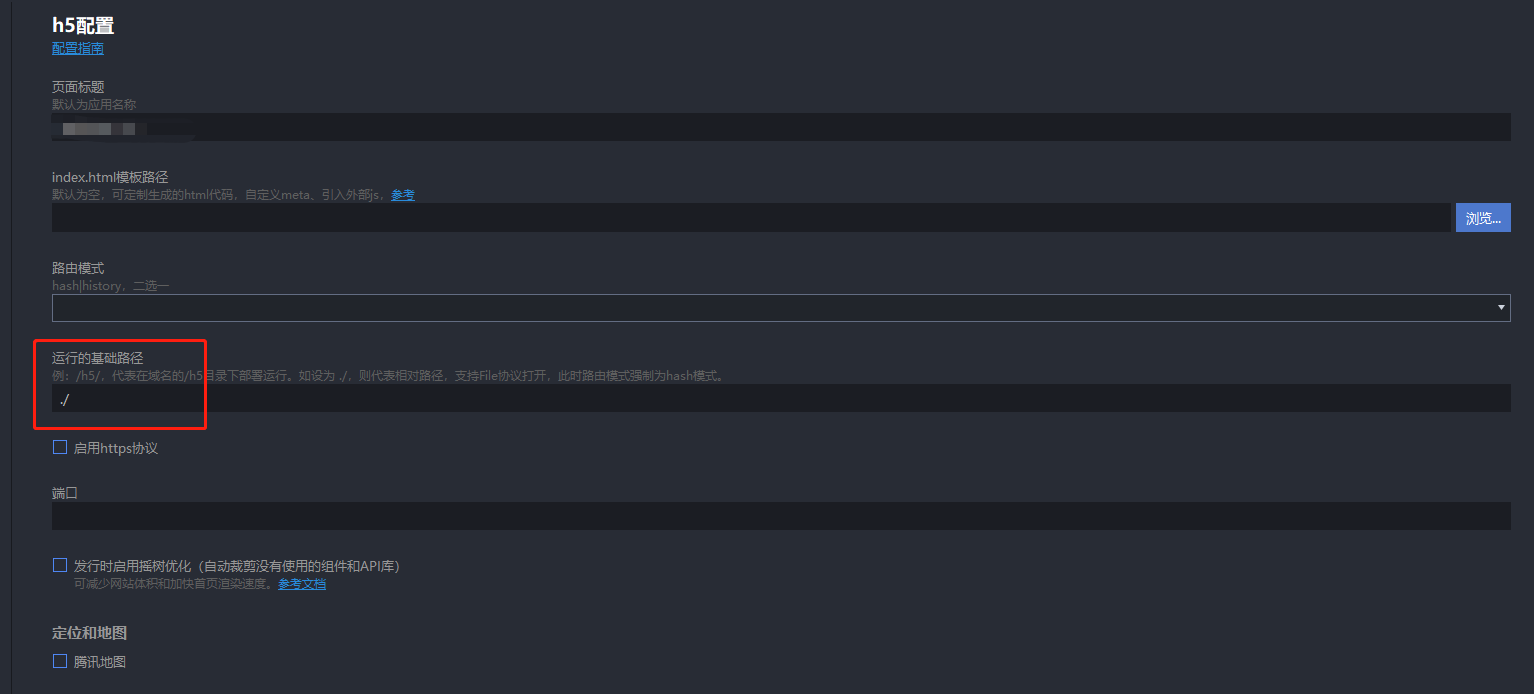Click the 定位和地图 section heading
Image resolution: width=1534 pixels, height=694 pixels.
point(89,633)
